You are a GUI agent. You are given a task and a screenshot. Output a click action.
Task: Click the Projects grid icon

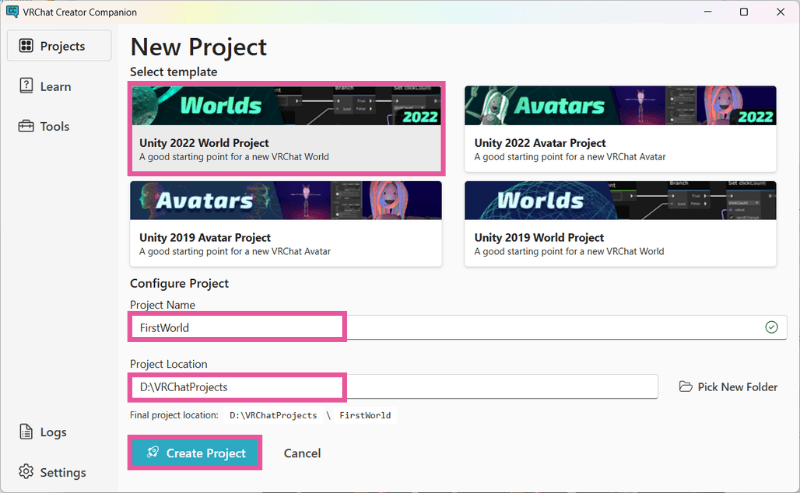(x=26, y=46)
